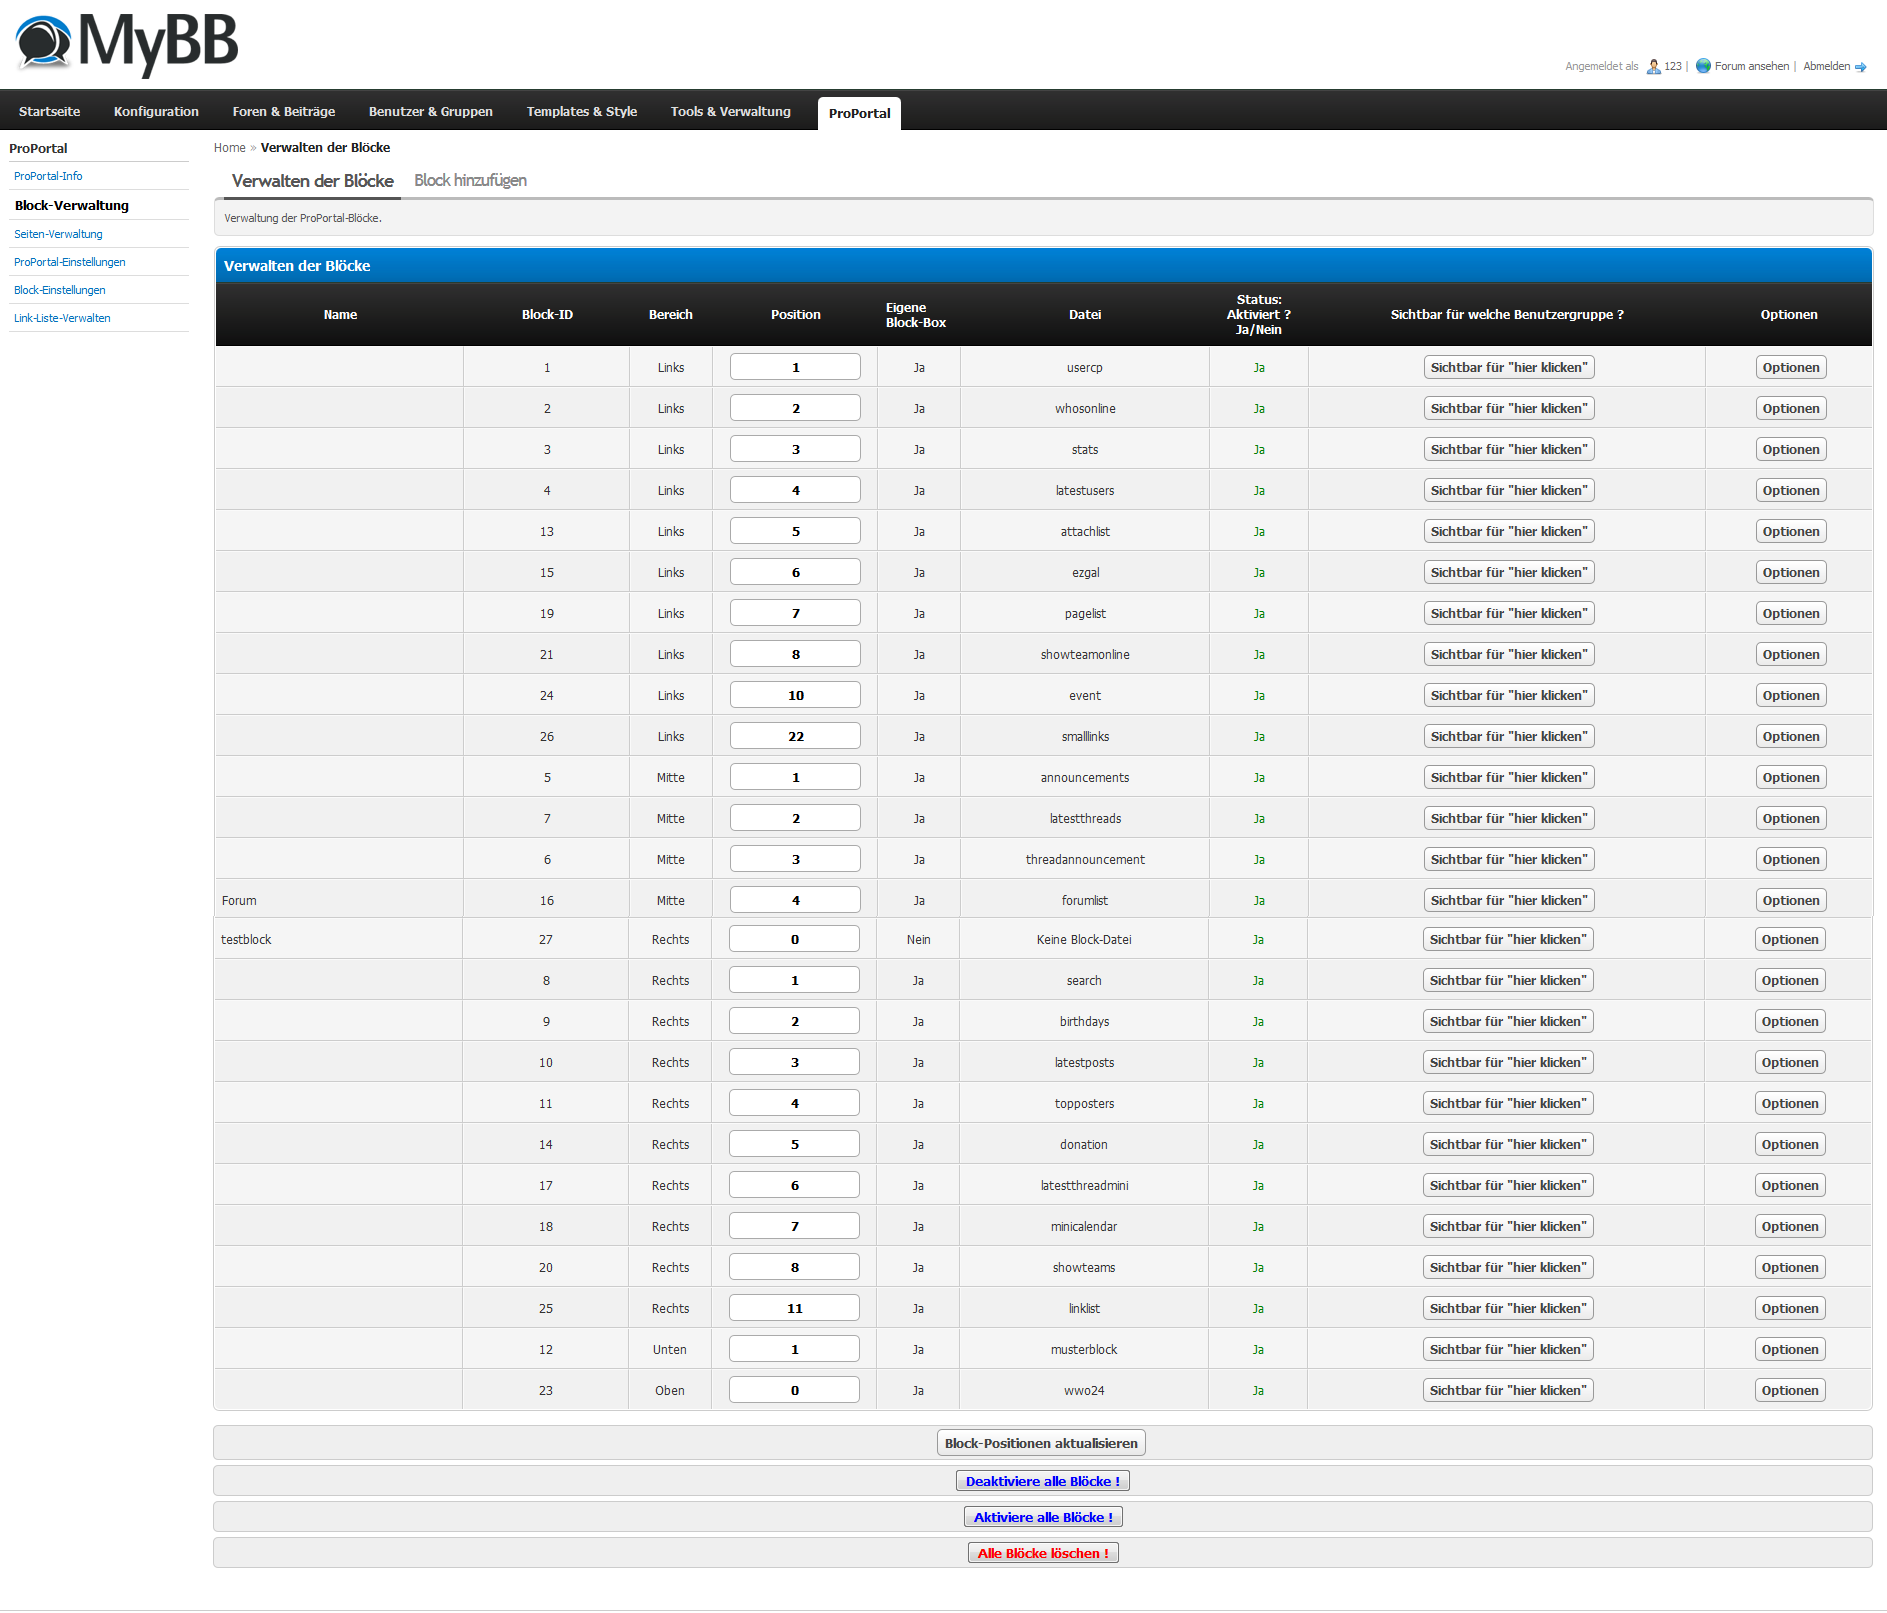This screenshot has height=1613, width=1887.
Task: Click Deaktiviere alle Blöcke button
Action: [1043, 1481]
